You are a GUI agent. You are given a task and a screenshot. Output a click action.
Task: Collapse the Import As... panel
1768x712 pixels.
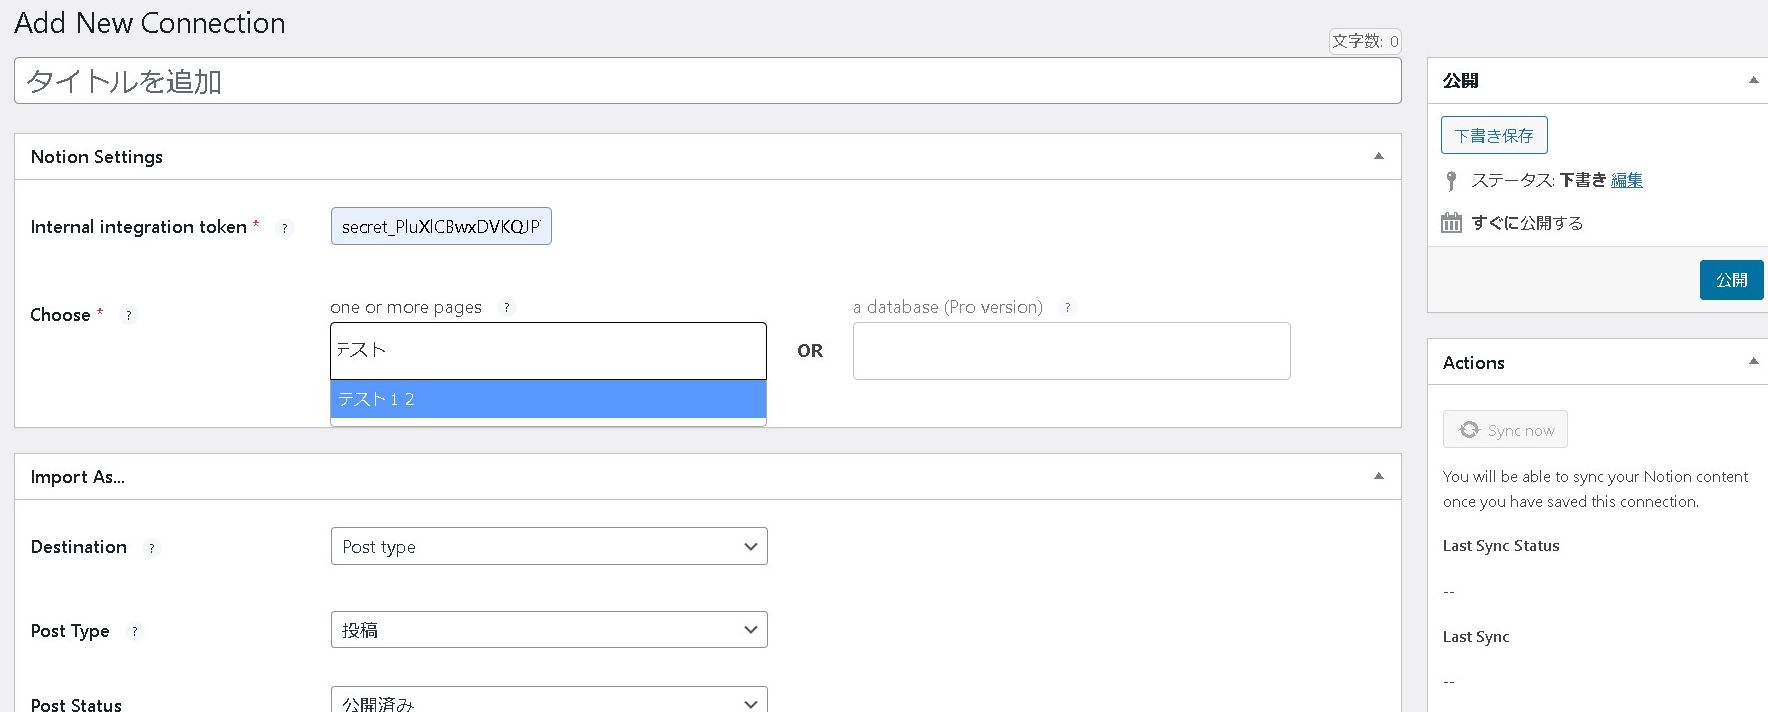(x=1378, y=476)
